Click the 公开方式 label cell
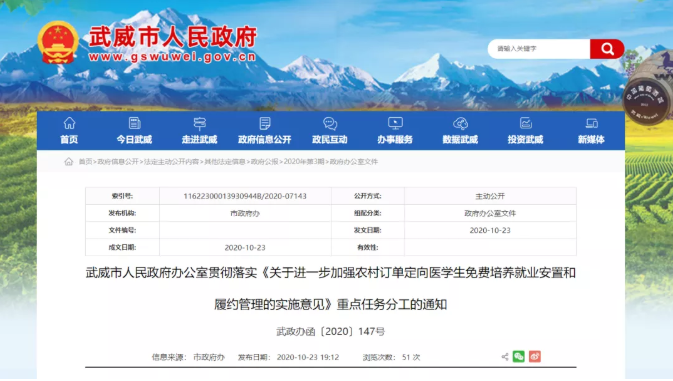 (x=368, y=196)
